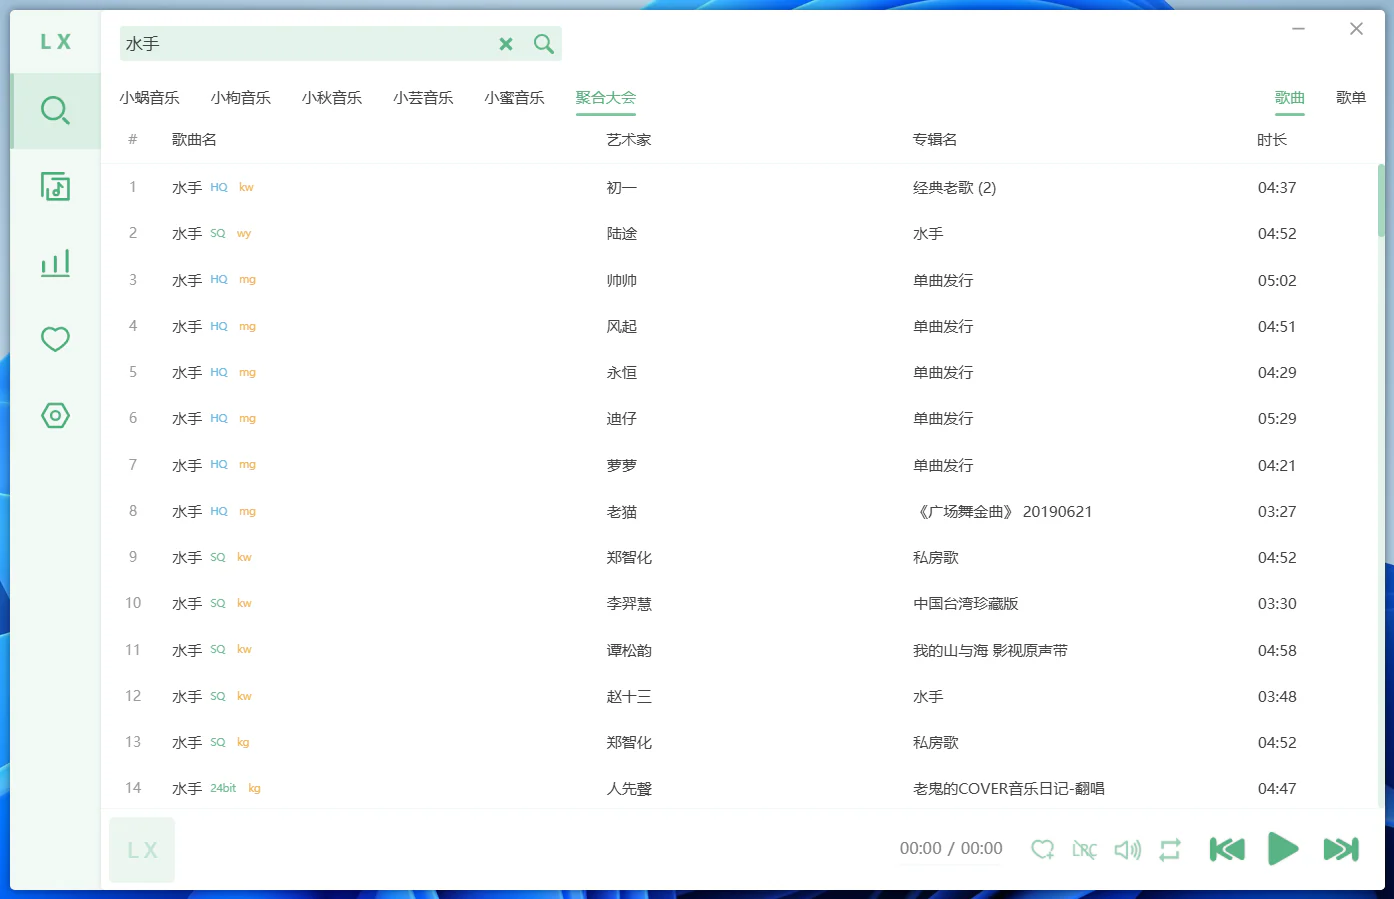Open the playlist library sidebar icon
The image size is (1394, 899).
click(x=55, y=187)
